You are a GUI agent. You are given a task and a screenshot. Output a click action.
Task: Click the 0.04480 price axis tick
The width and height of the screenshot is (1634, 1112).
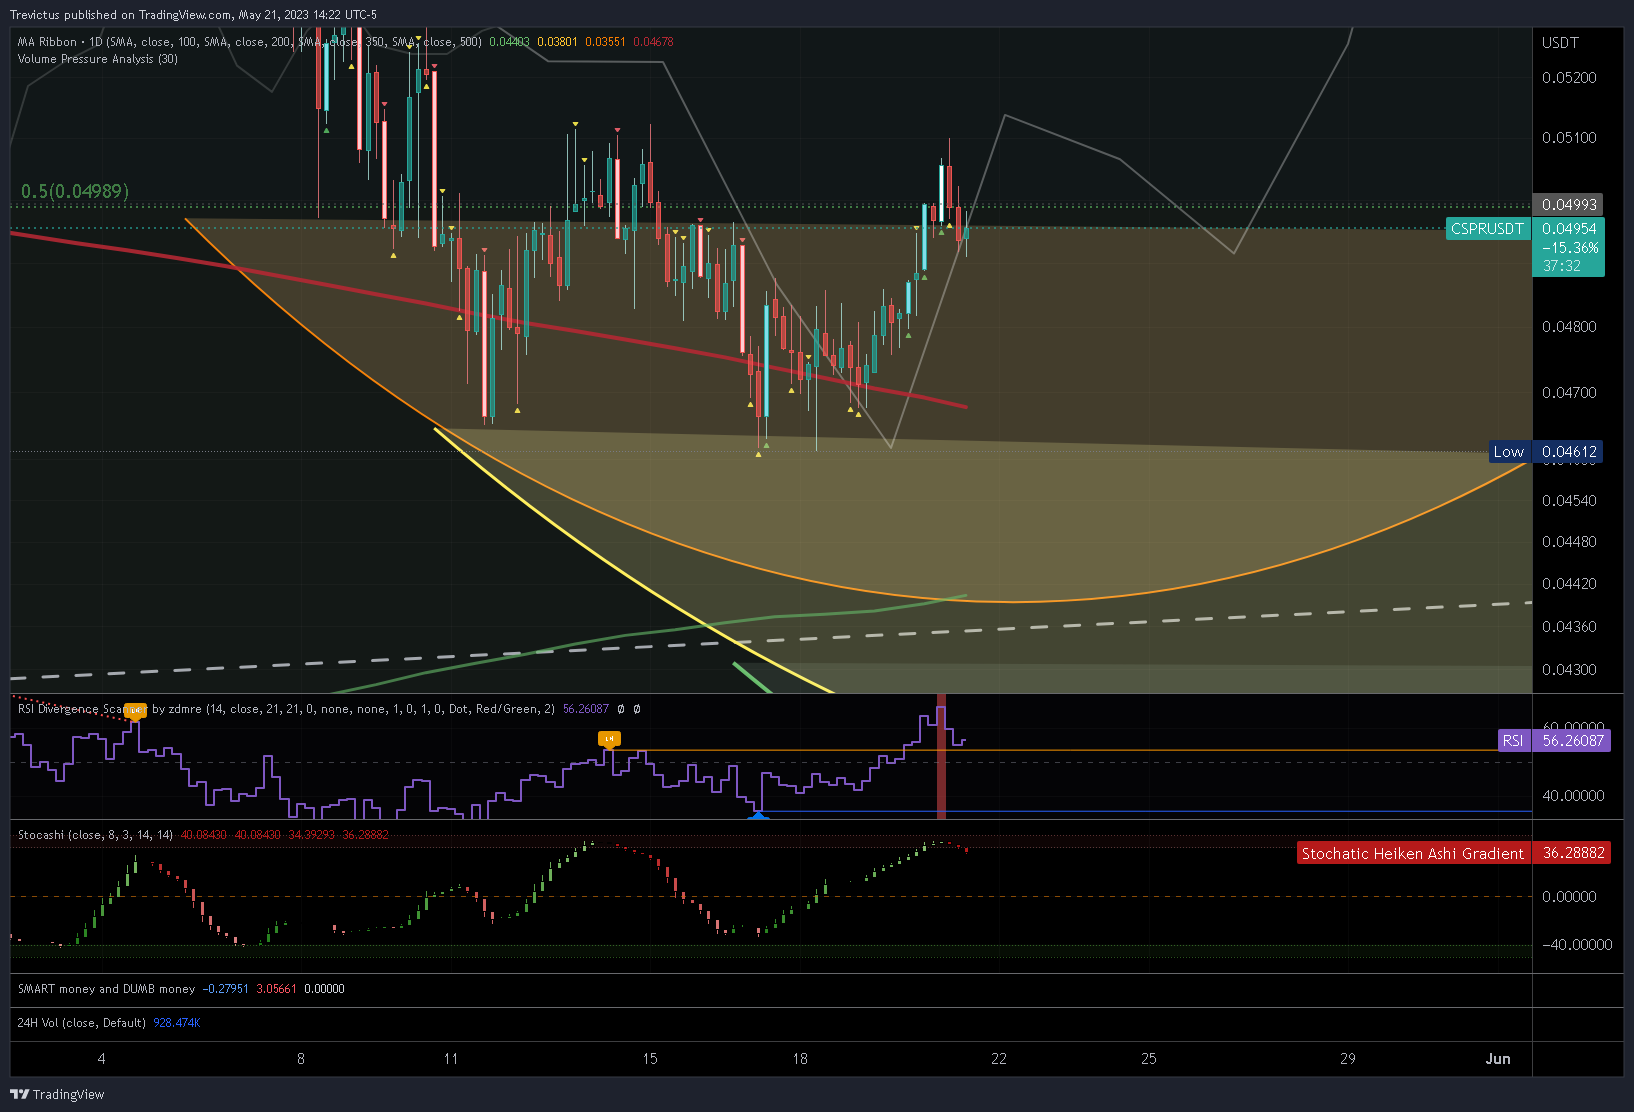(1569, 542)
